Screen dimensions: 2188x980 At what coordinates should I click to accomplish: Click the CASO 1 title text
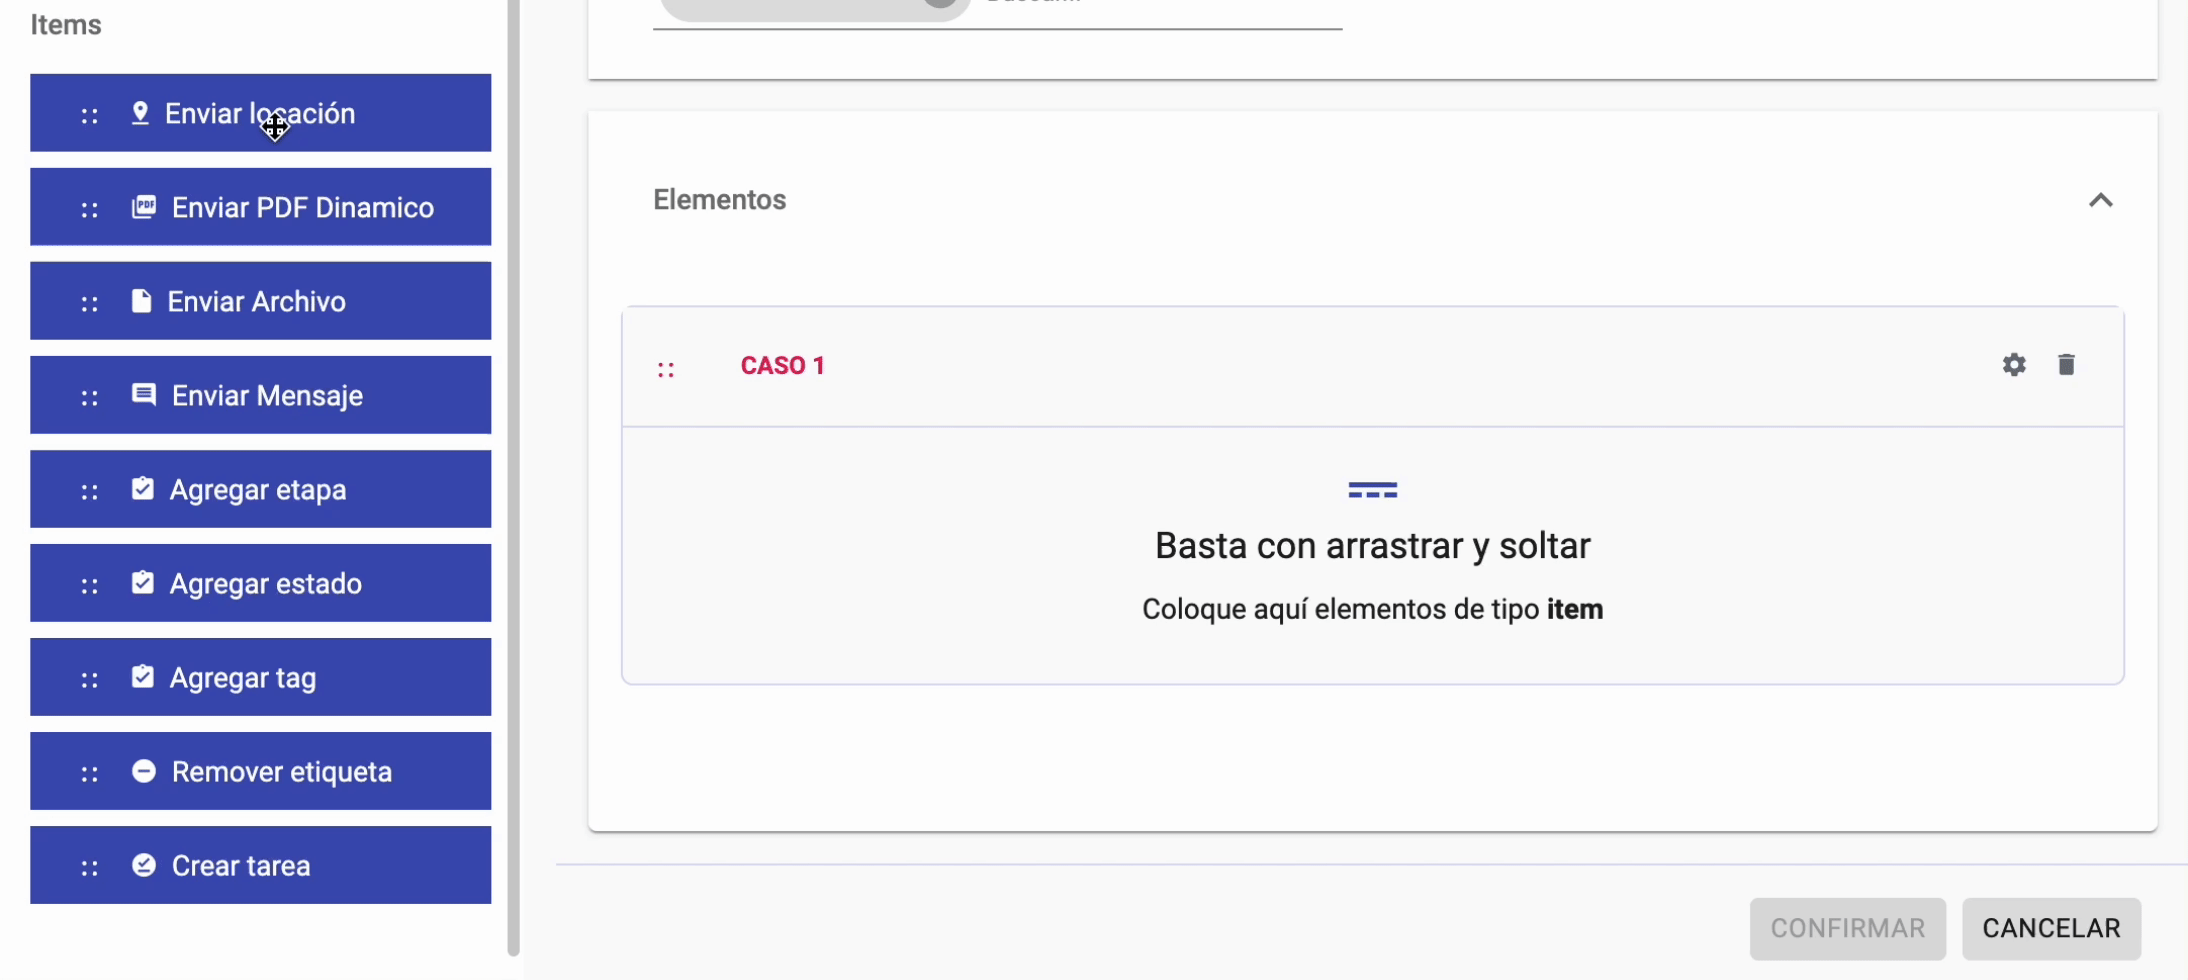[782, 366]
